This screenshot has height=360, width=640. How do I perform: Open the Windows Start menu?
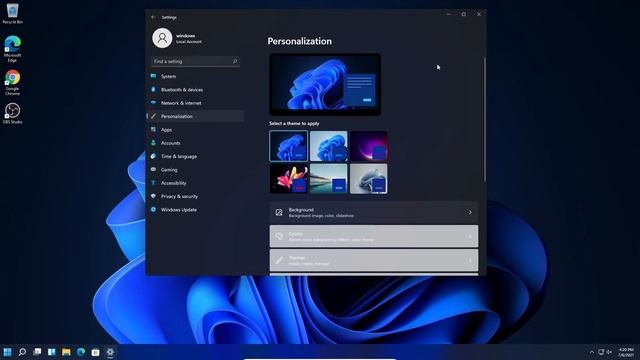[7, 352]
